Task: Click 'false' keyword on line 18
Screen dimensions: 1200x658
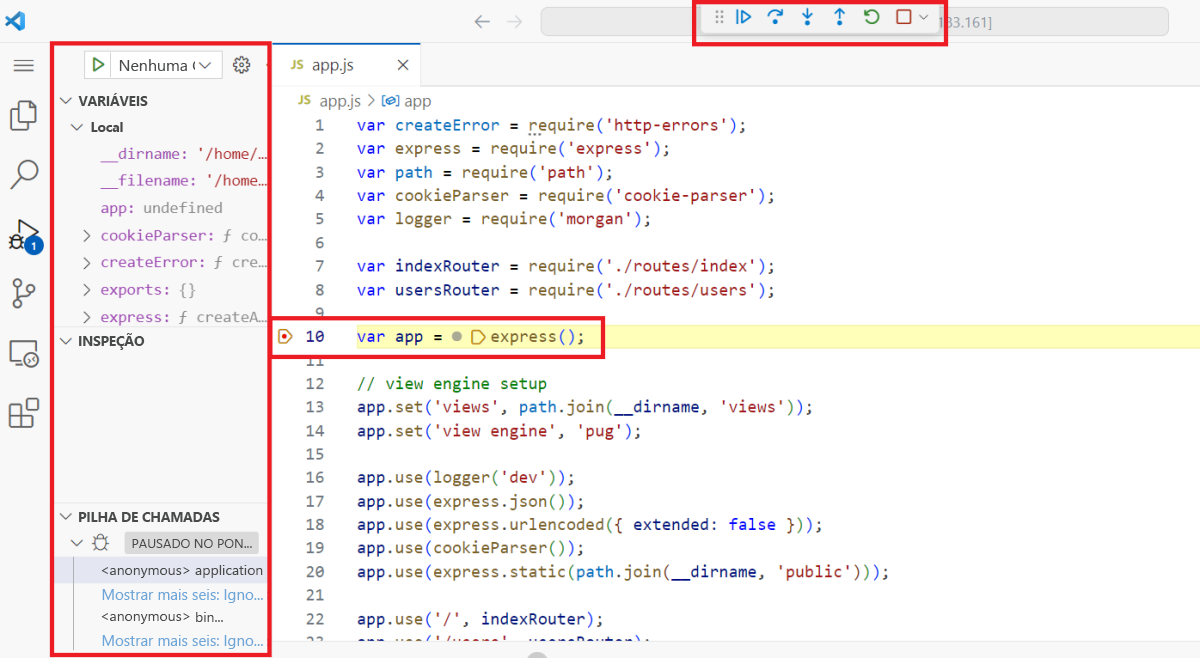Action: [x=754, y=524]
